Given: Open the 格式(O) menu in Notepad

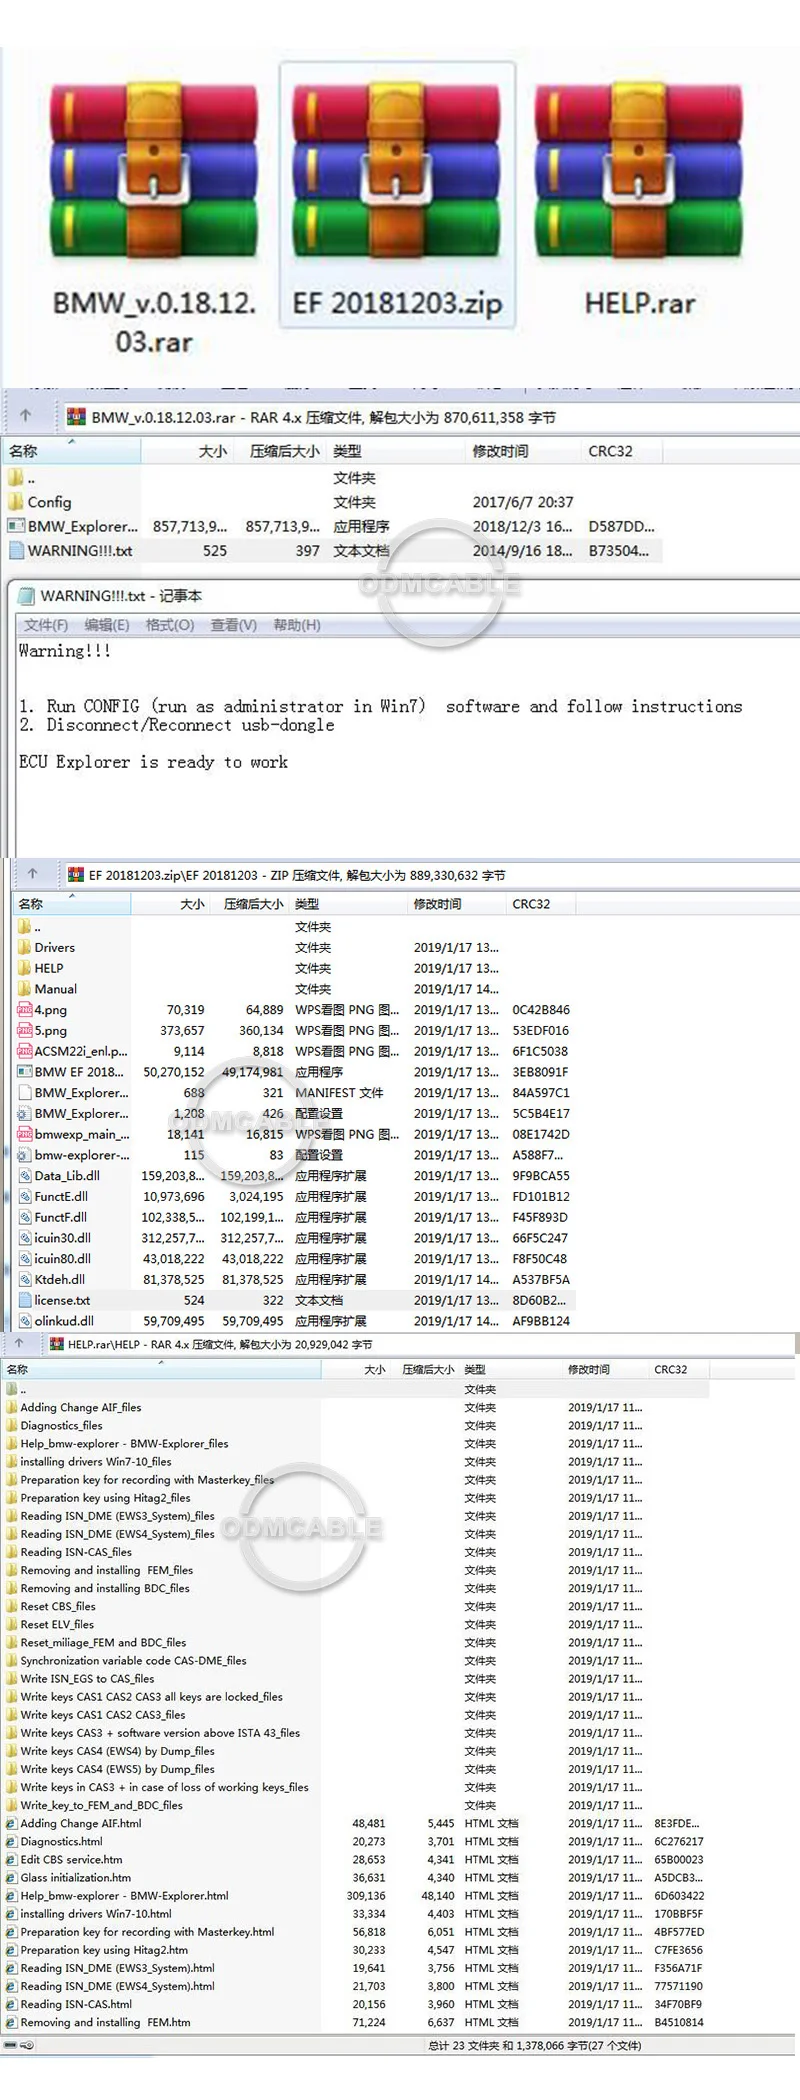Looking at the screenshot, I should click(x=170, y=625).
